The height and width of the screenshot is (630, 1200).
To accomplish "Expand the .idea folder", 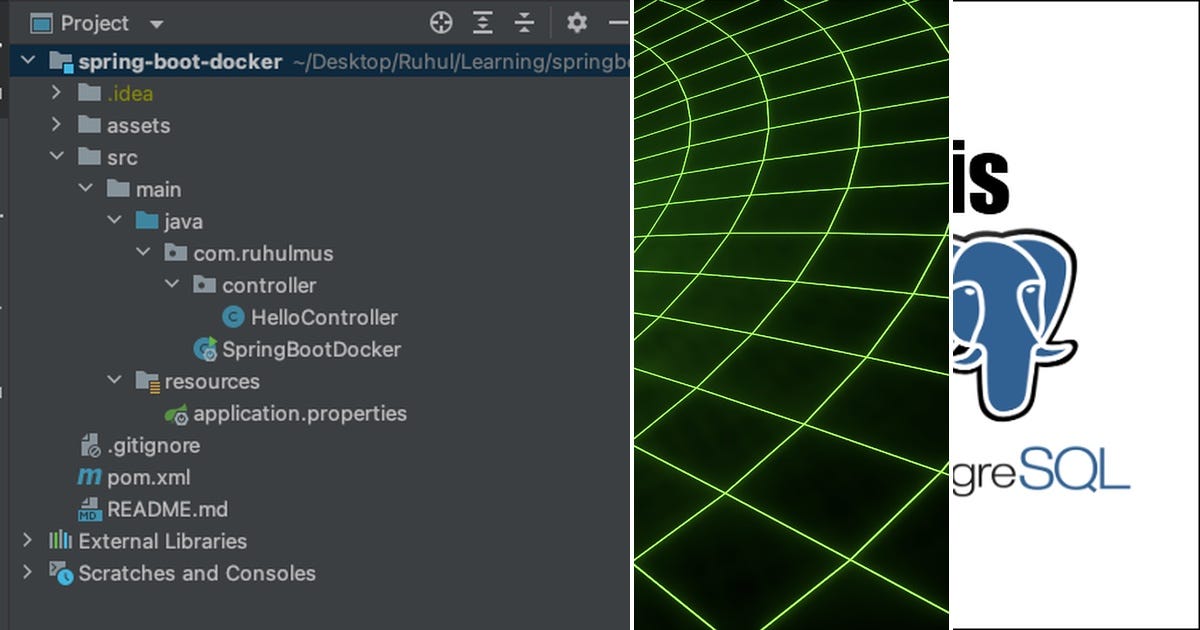I will [57, 93].
